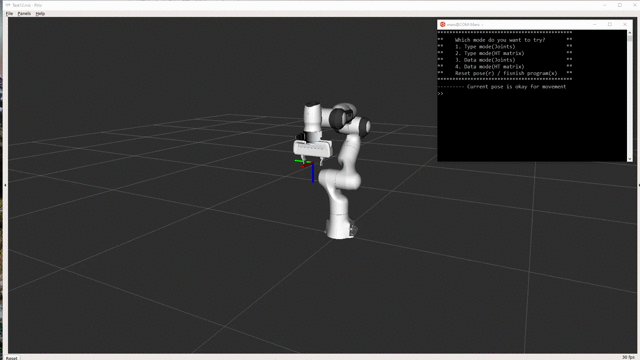640x360 pixels.
Task: Click the terminal scrollbar up arrow
Action: coord(630,32)
